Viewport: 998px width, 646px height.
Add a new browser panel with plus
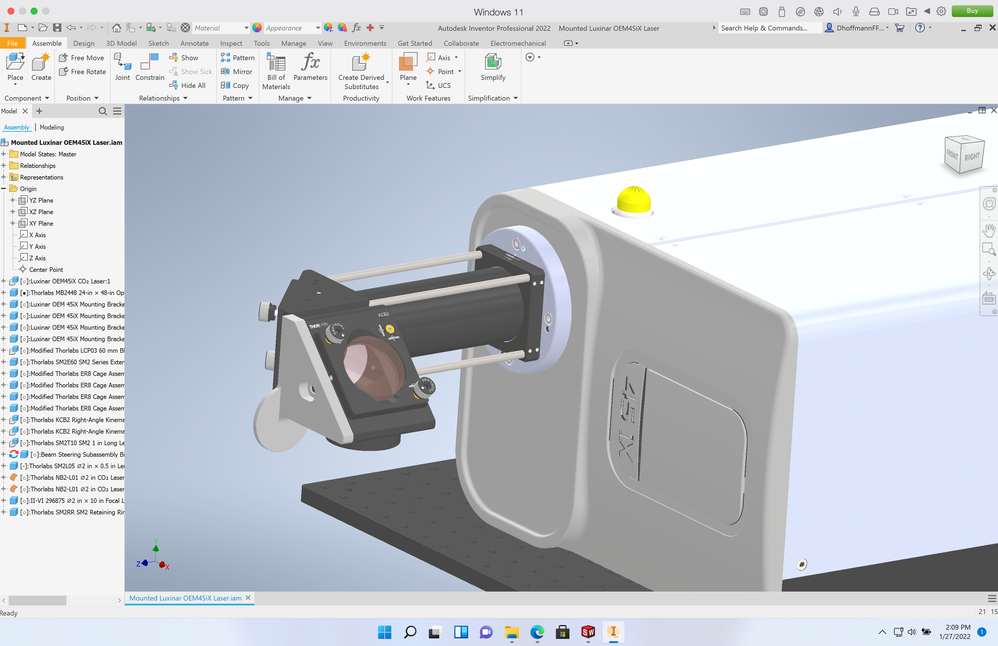pyautogui.click(x=39, y=111)
